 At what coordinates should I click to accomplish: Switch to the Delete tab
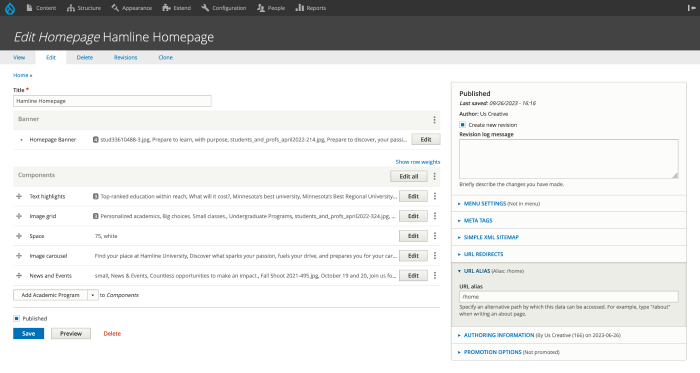(85, 57)
